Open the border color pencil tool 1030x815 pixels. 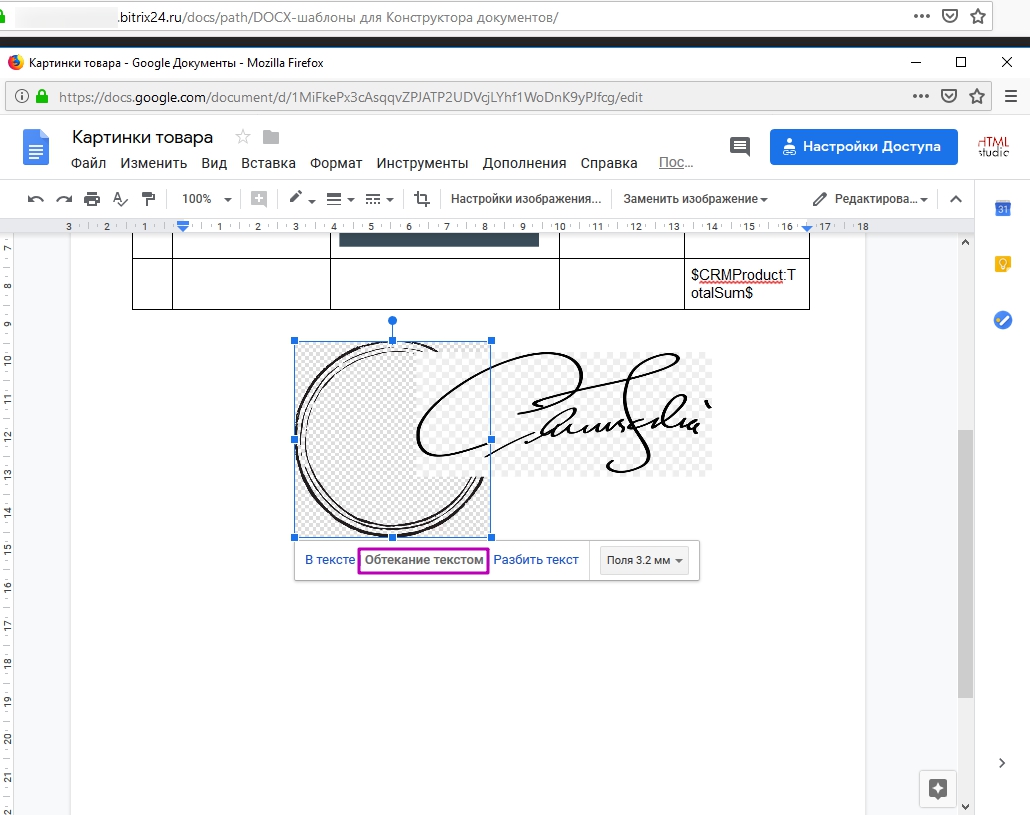(x=301, y=199)
